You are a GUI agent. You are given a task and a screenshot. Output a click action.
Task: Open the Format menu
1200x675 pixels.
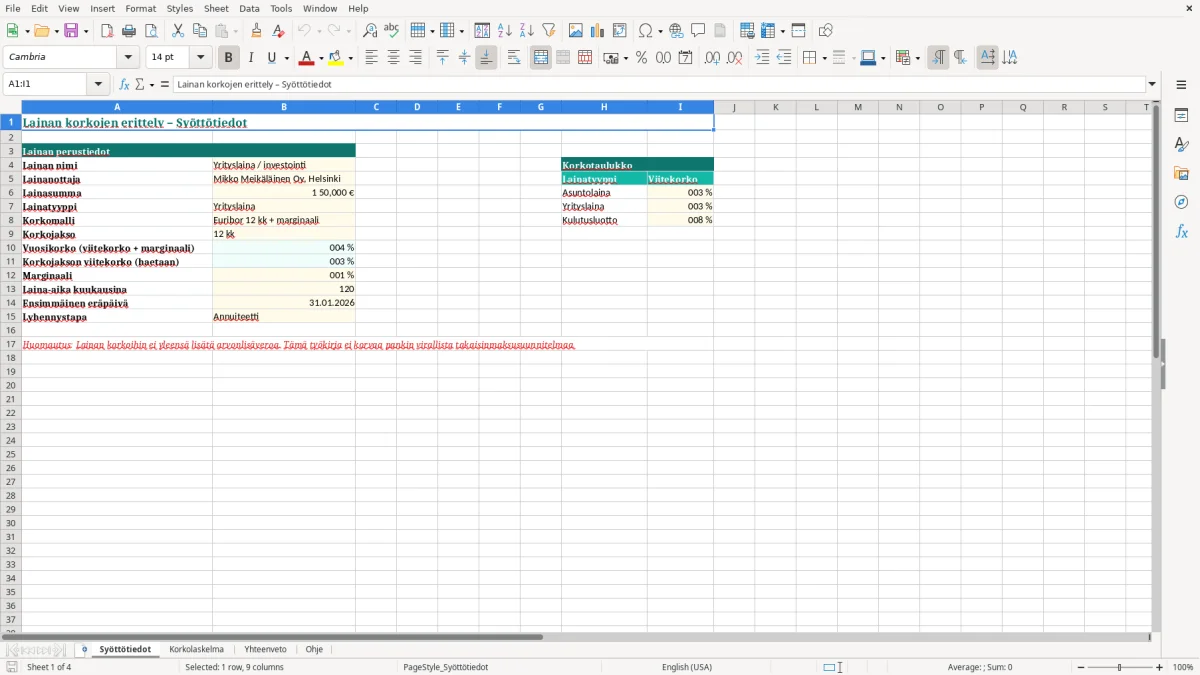[x=141, y=8]
